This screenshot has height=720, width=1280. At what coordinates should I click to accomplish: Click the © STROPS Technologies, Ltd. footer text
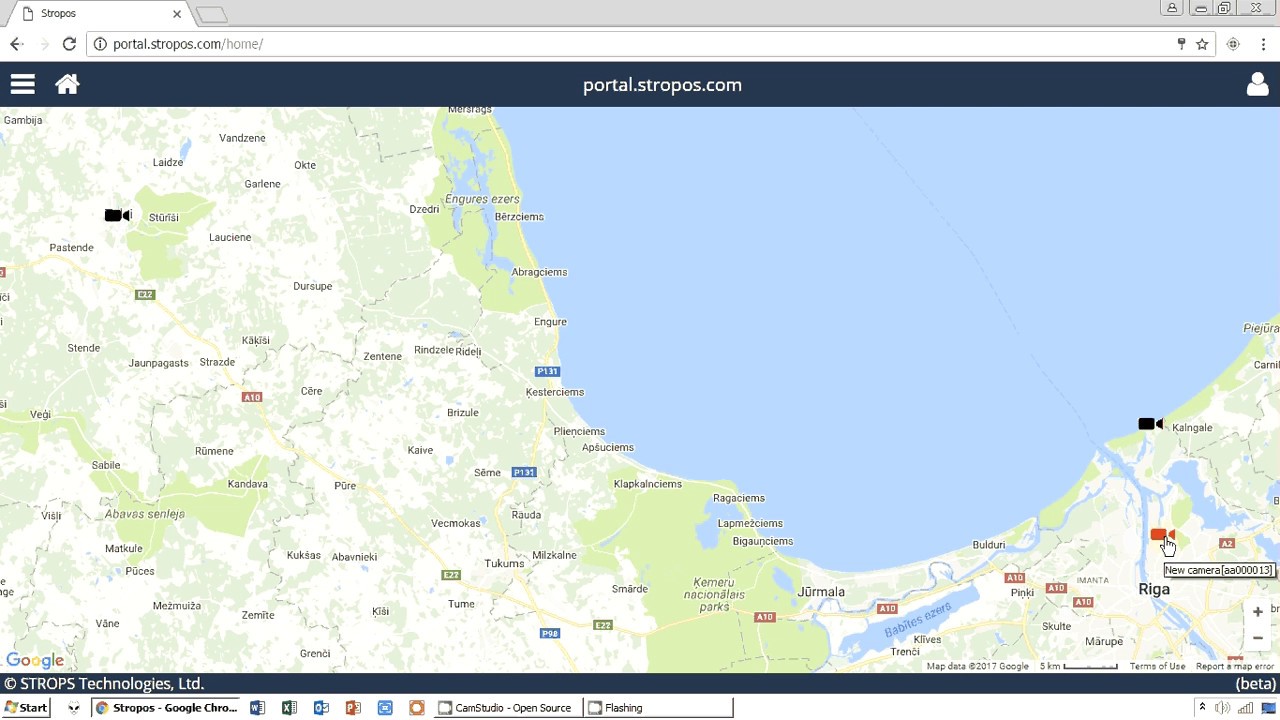[x=104, y=684]
